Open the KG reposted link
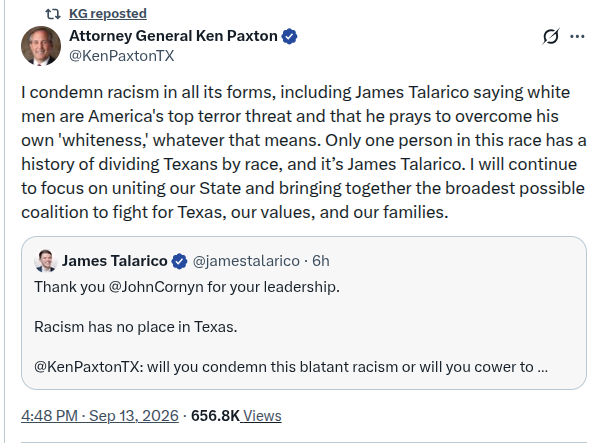Image resolution: width=600 pixels, height=443 pixels. coord(108,14)
